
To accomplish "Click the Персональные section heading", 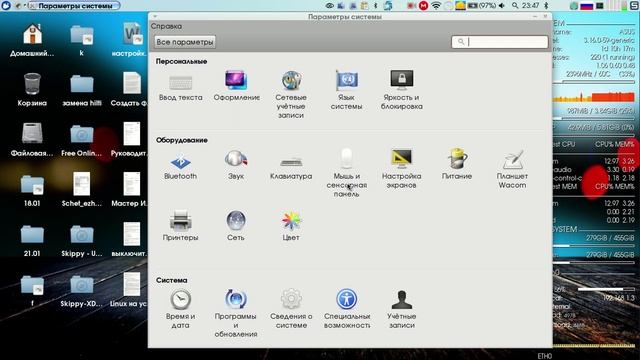I will (x=182, y=61).
